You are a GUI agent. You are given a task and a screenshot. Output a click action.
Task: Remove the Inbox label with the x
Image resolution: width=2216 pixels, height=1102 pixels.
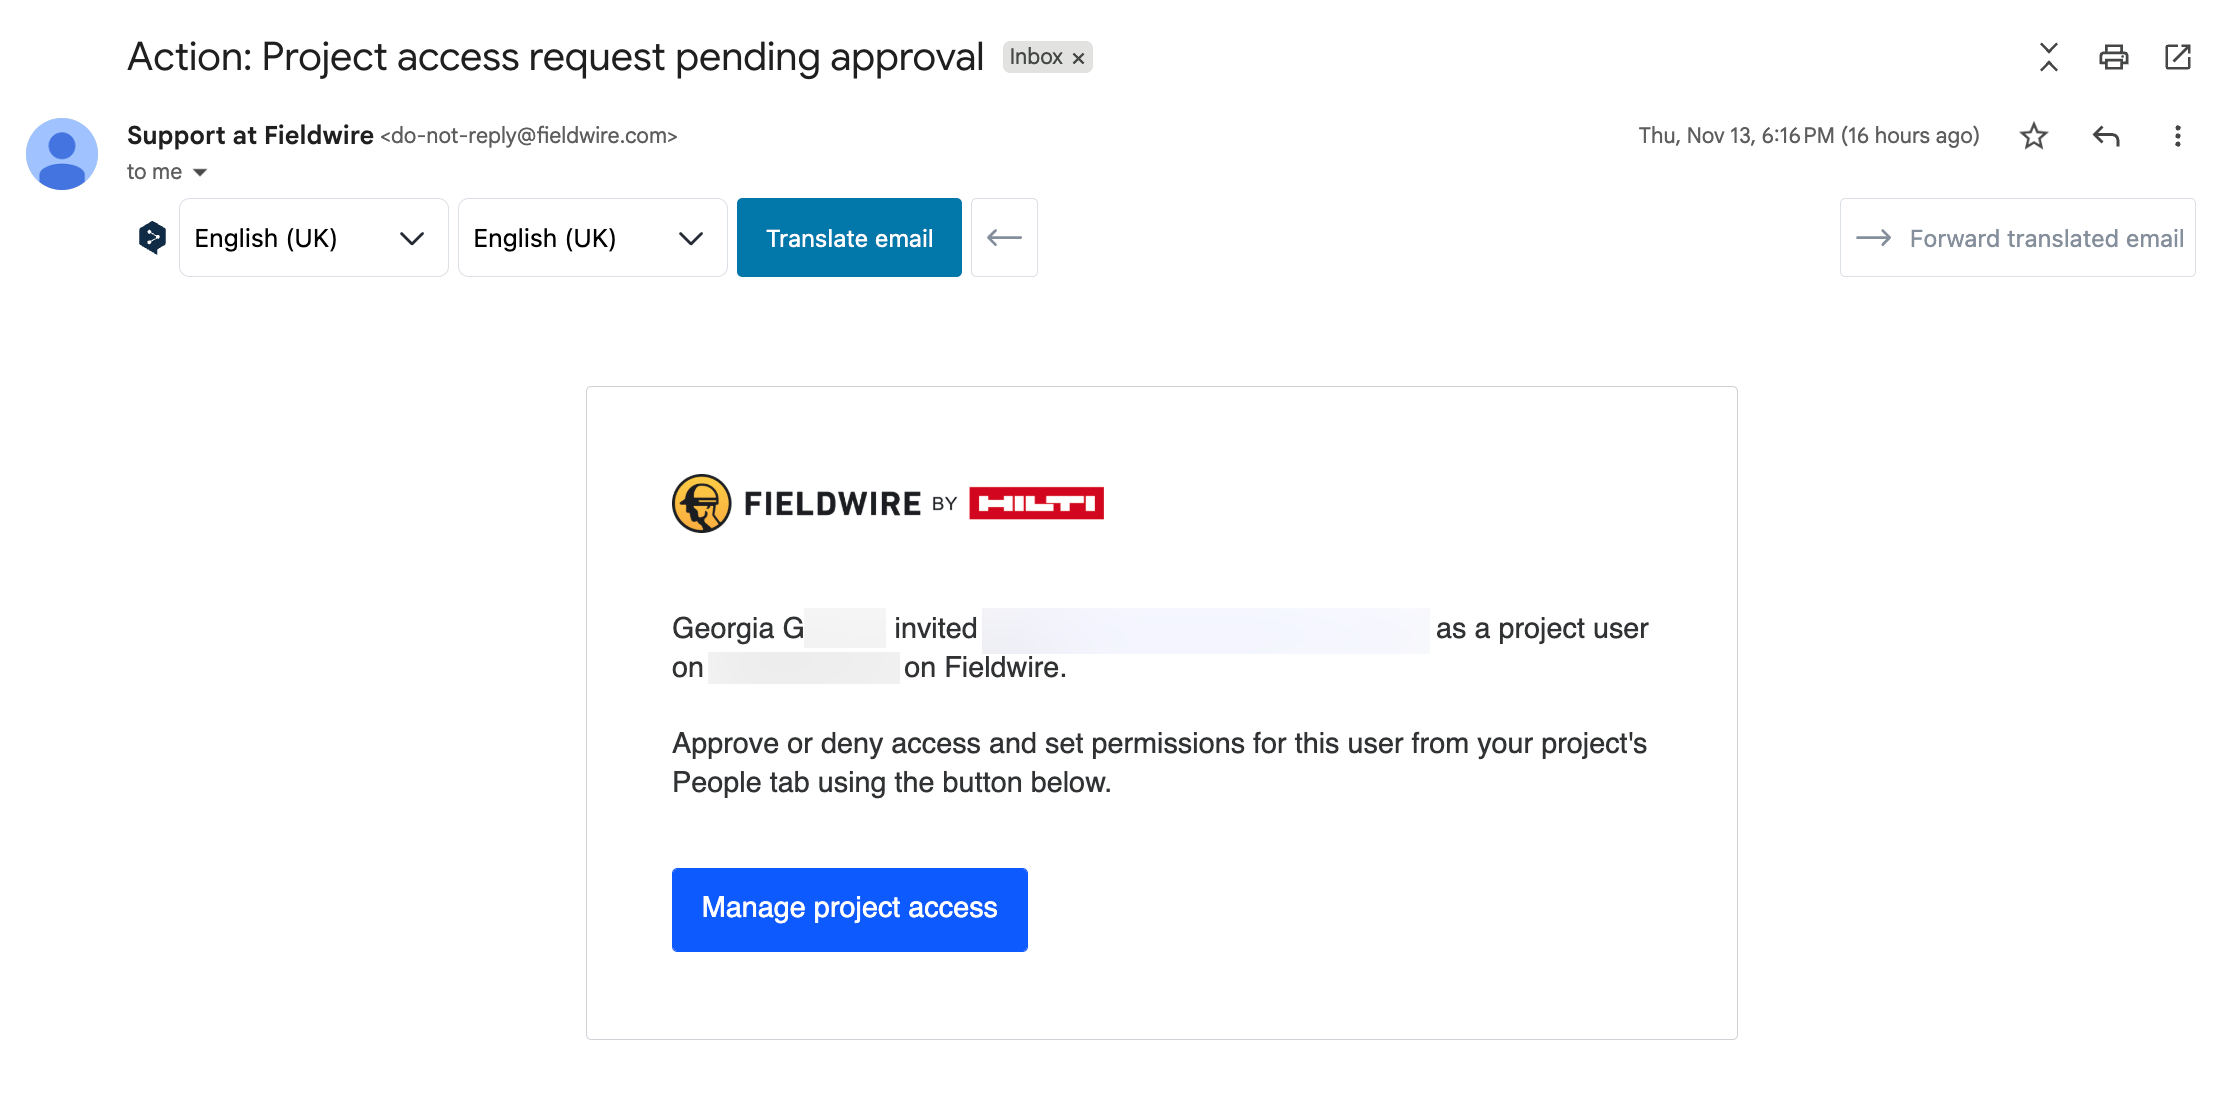point(1079,58)
